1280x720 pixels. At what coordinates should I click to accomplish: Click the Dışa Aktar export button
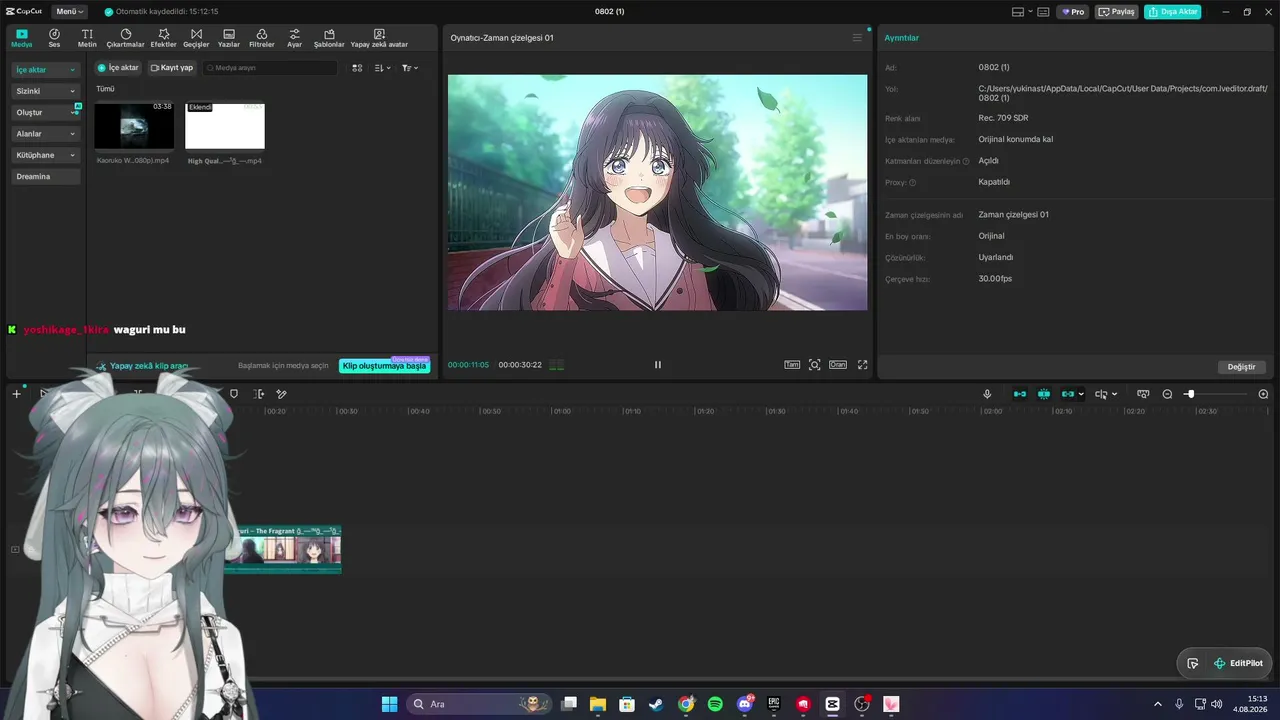tap(1173, 12)
